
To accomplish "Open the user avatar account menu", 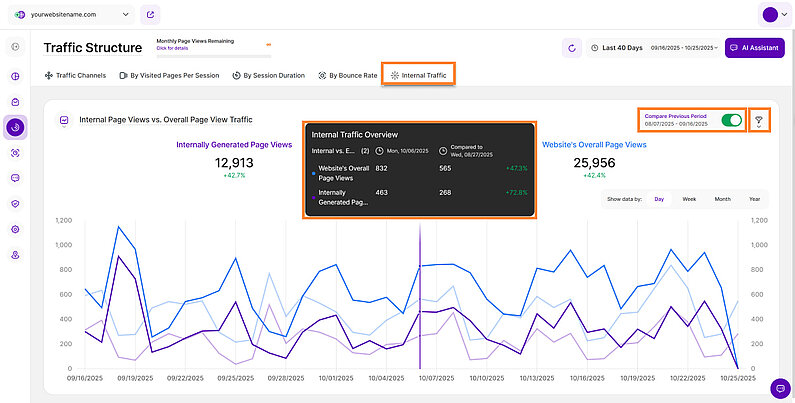I will pos(774,15).
